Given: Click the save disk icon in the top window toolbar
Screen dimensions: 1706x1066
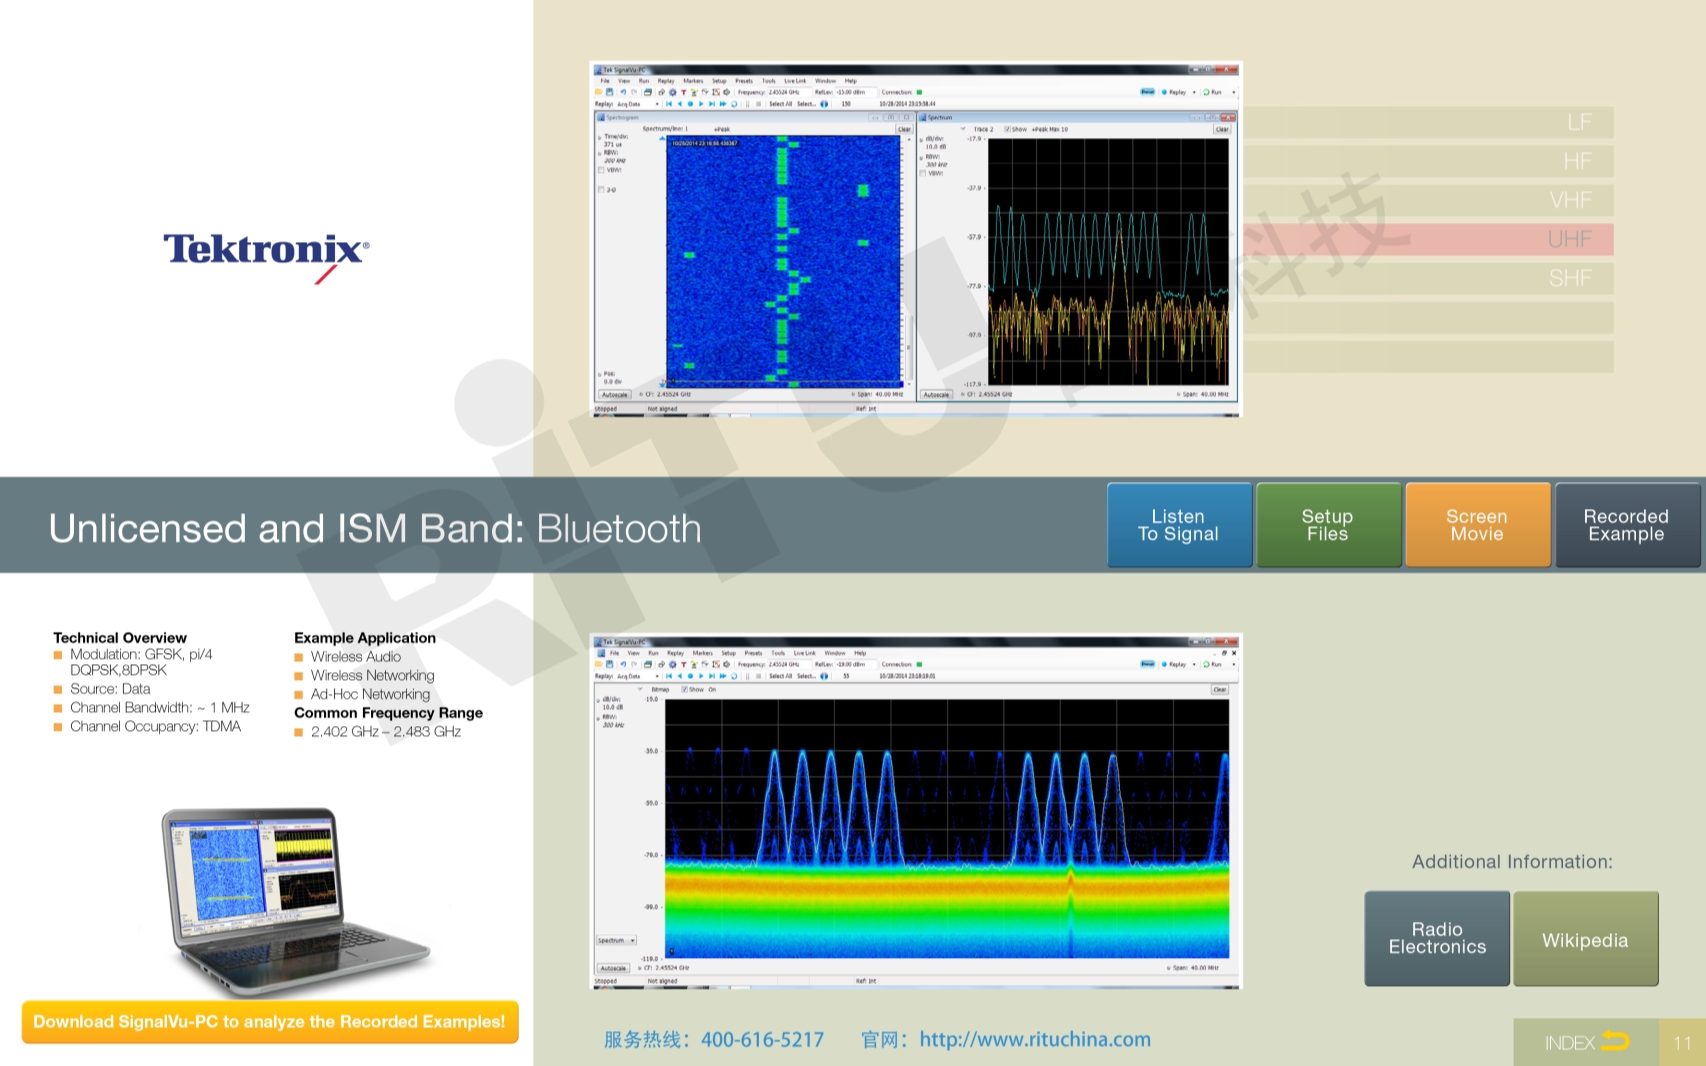Looking at the screenshot, I should [609, 92].
